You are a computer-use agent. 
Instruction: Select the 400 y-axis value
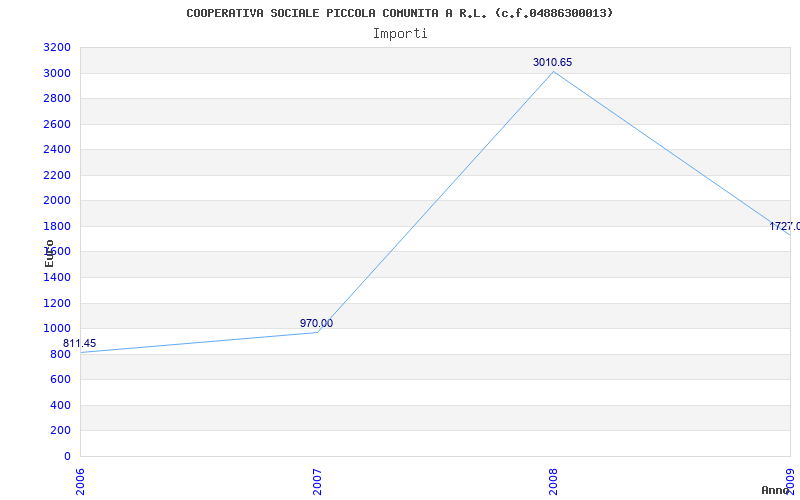[60, 406]
